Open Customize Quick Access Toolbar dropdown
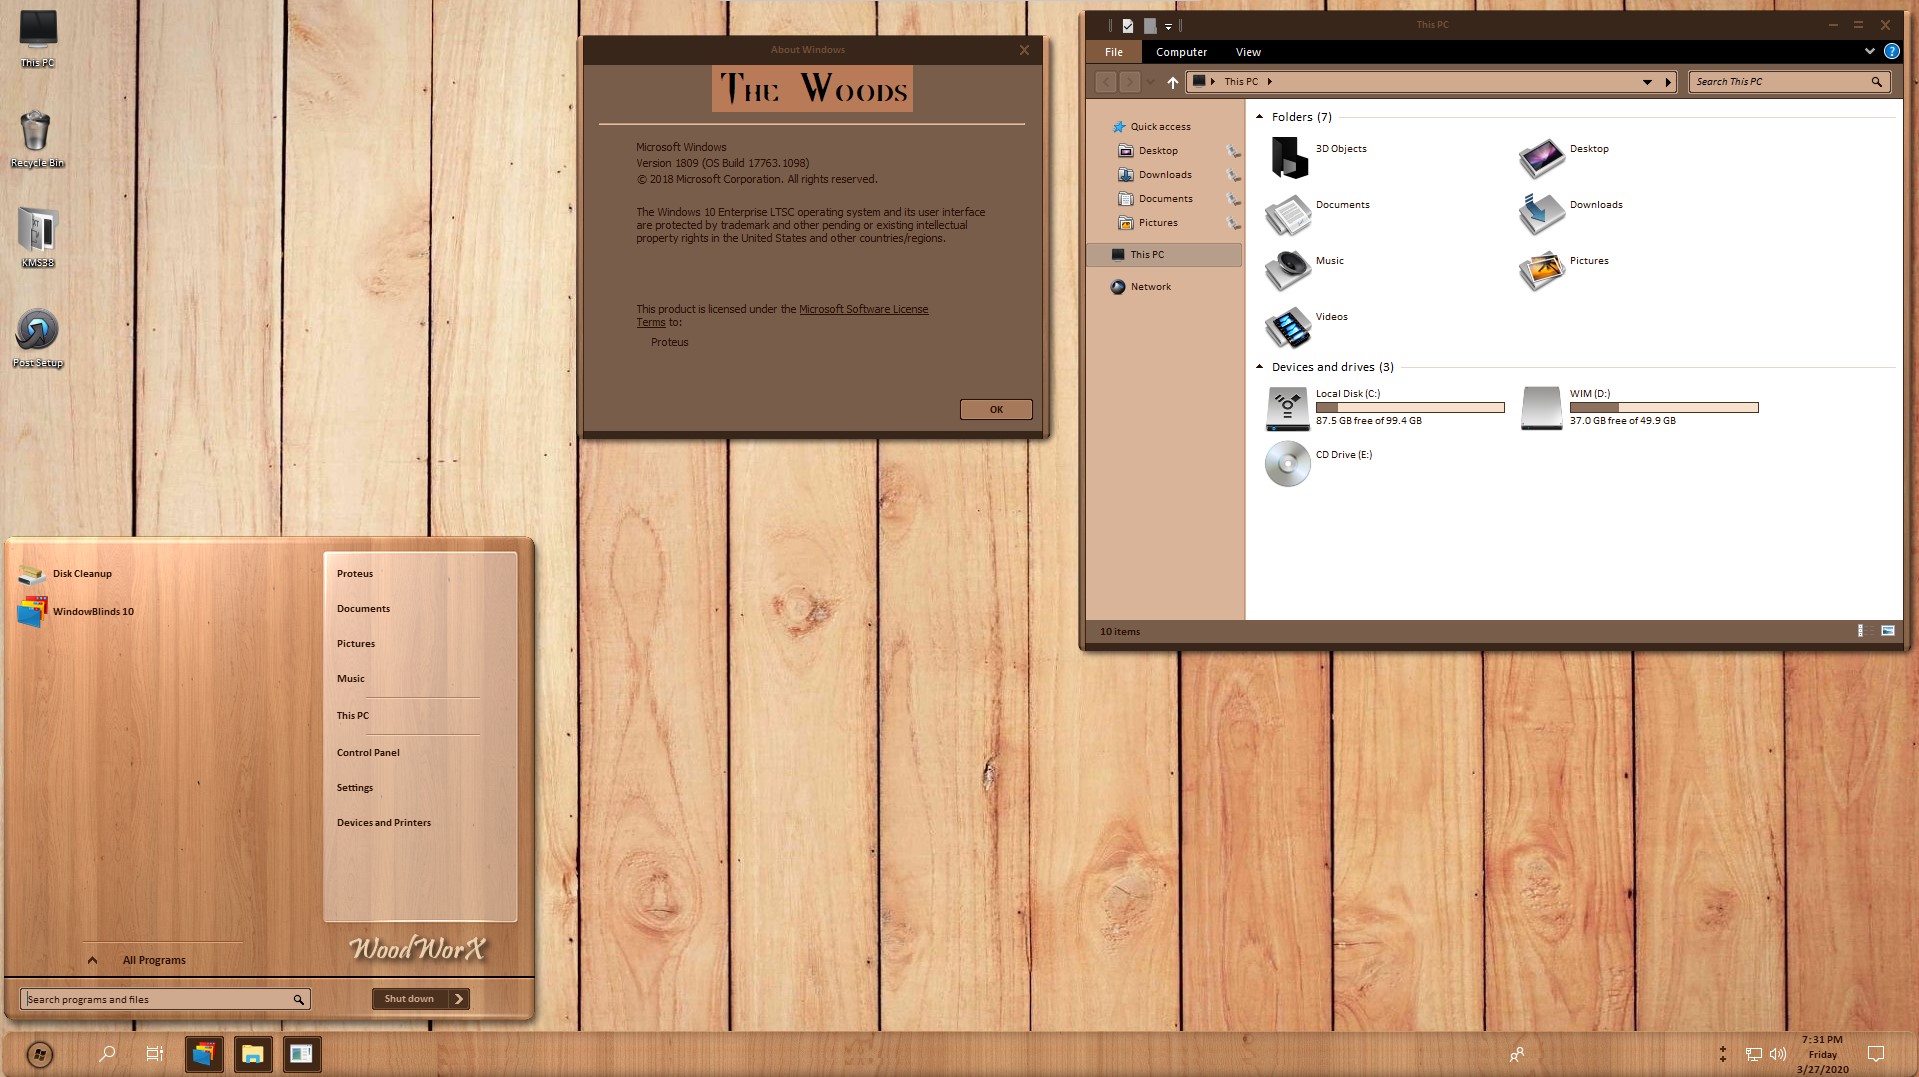The image size is (1919, 1077). (1168, 27)
